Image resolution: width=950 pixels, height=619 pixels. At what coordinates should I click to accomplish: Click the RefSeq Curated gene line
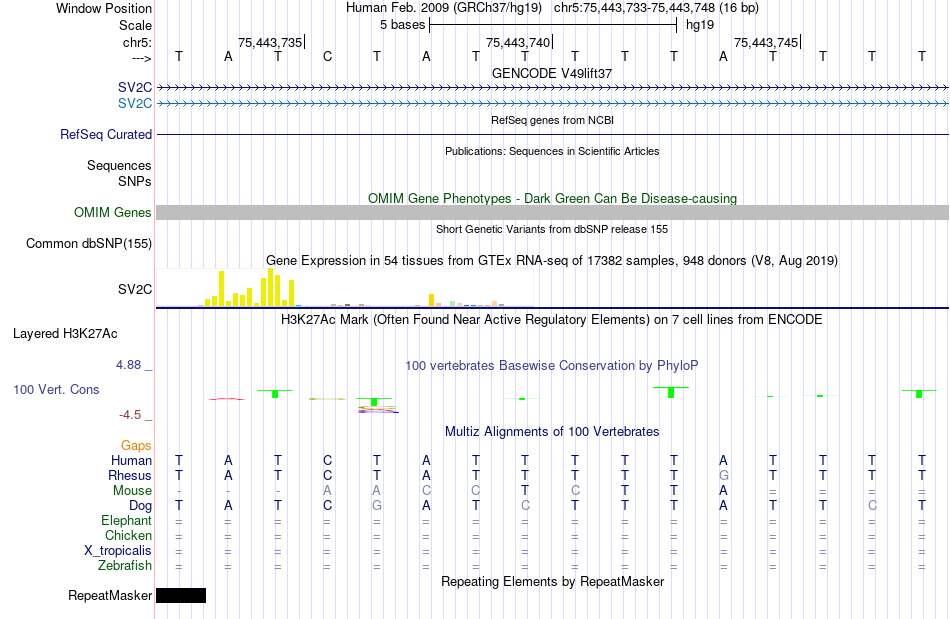(x=553, y=134)
